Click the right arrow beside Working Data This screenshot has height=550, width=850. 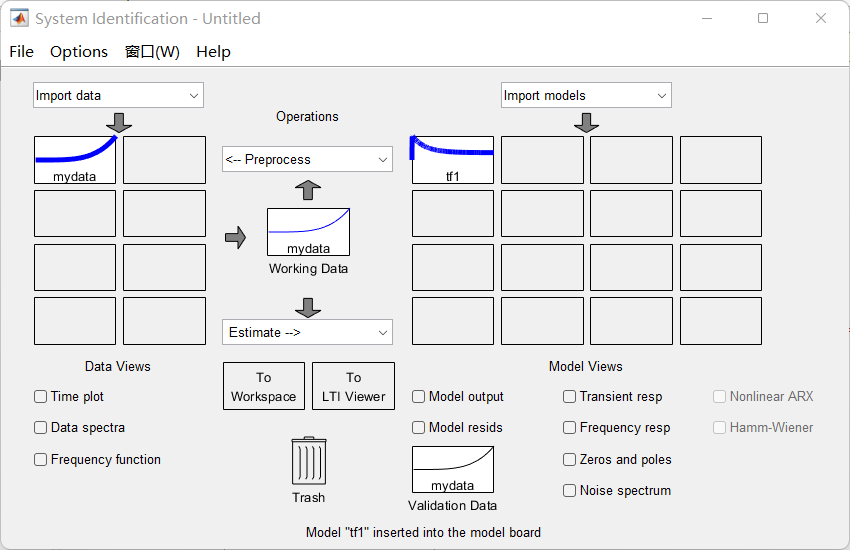235,237
